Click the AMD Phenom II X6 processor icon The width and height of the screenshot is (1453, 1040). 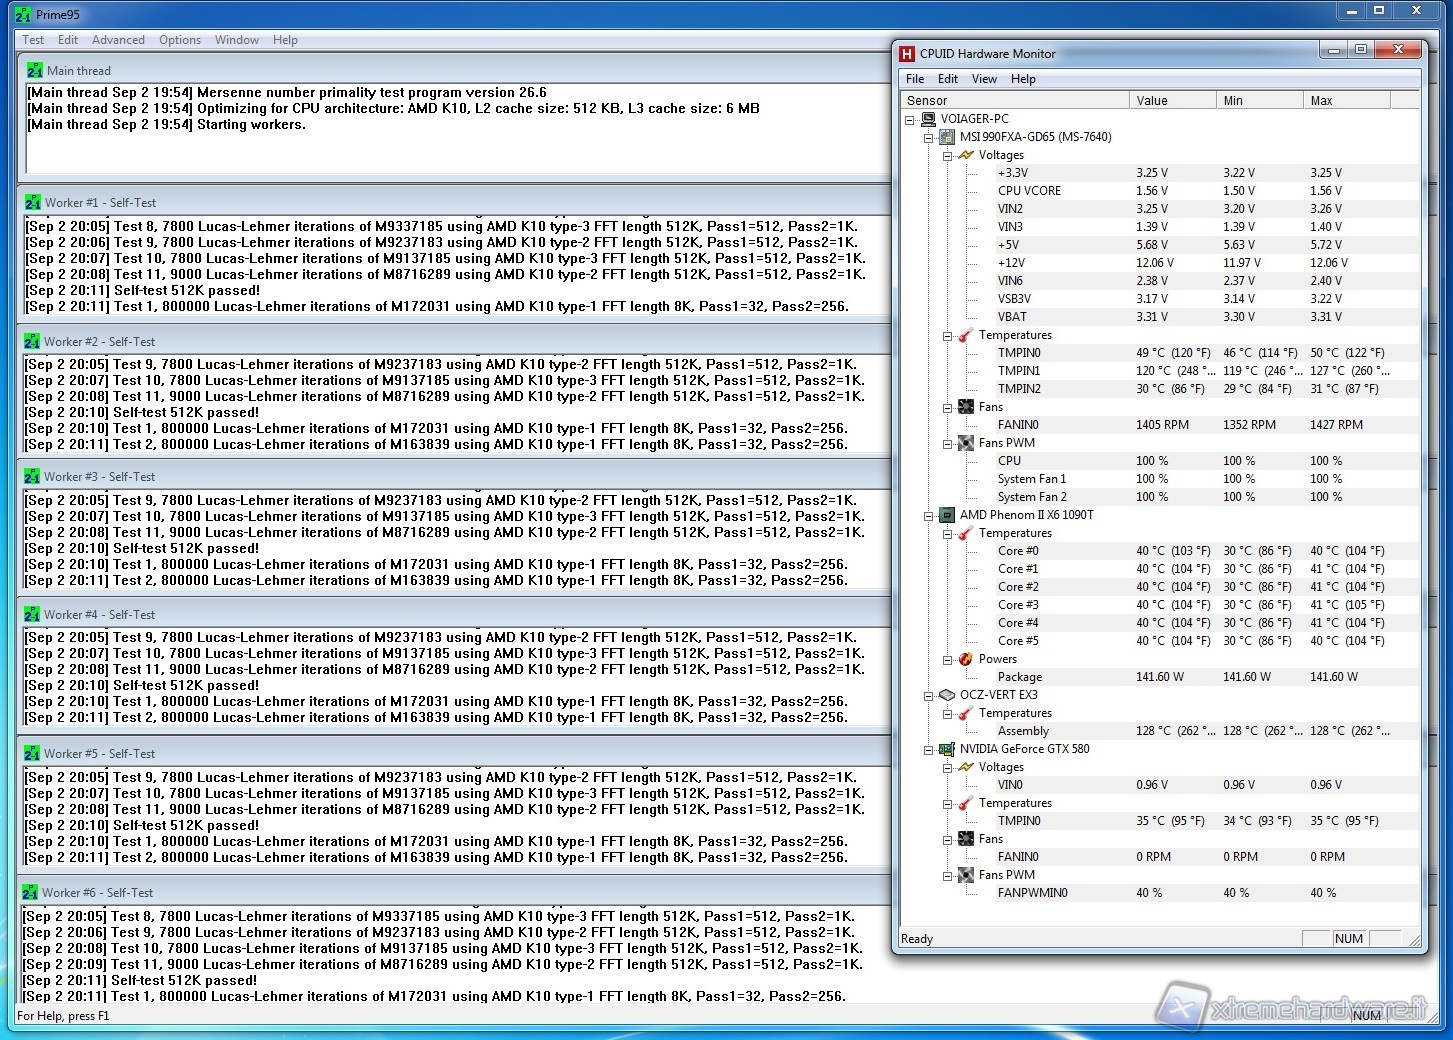point(946,515)
